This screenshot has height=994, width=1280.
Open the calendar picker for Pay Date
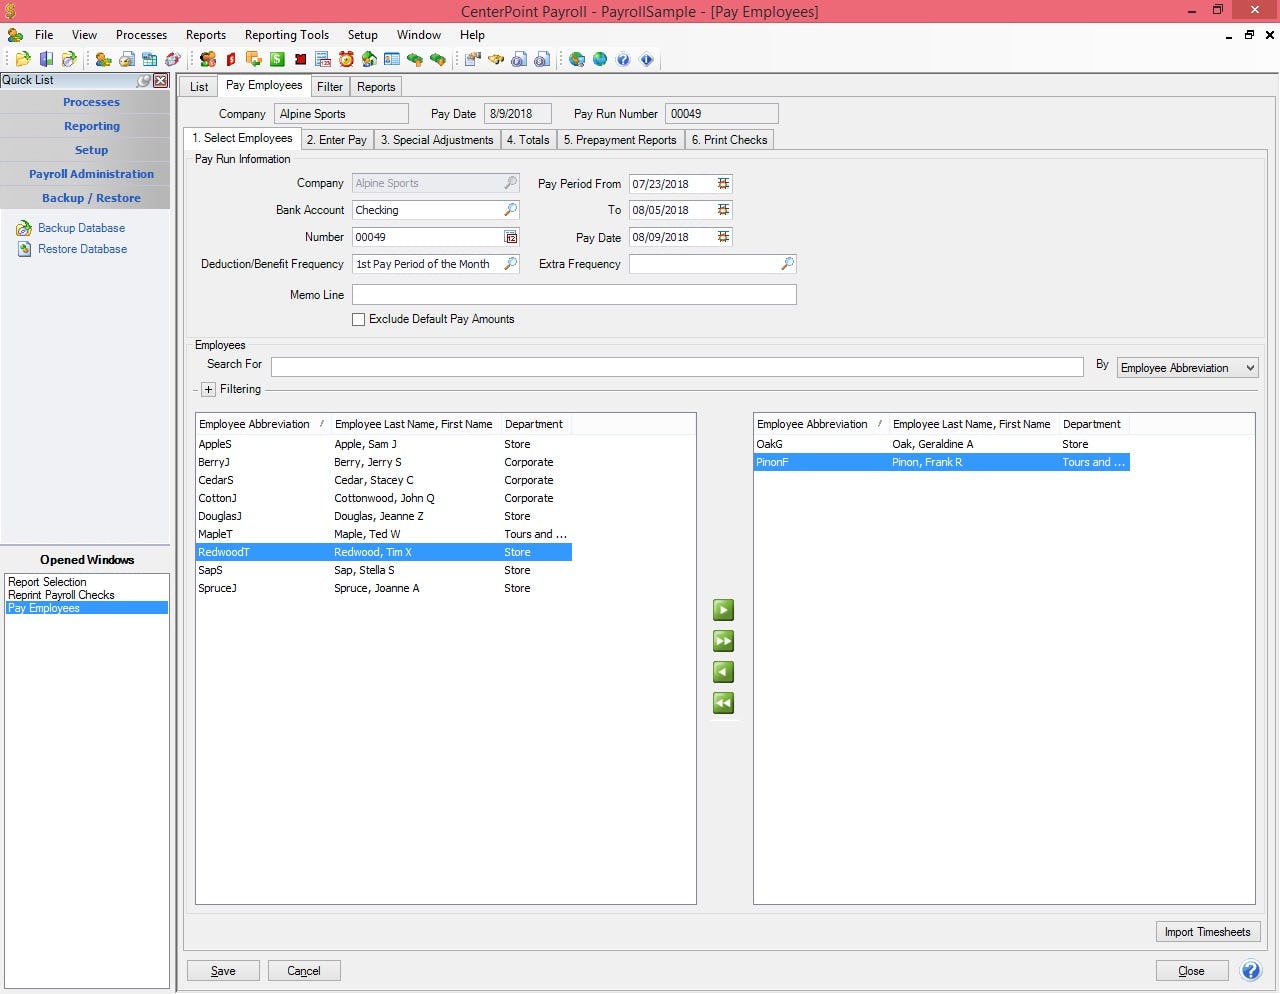722,237
